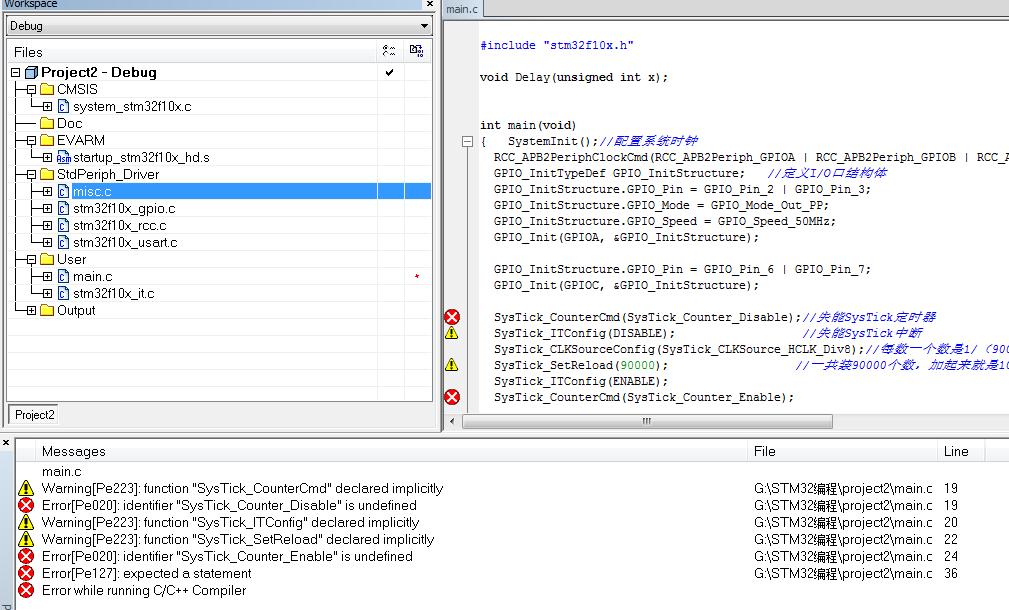Image resolution: width=1009 pixels, height=610 pixels.
Task: Collapse the CMSIS folder
Action: click(x=32, y=89)
